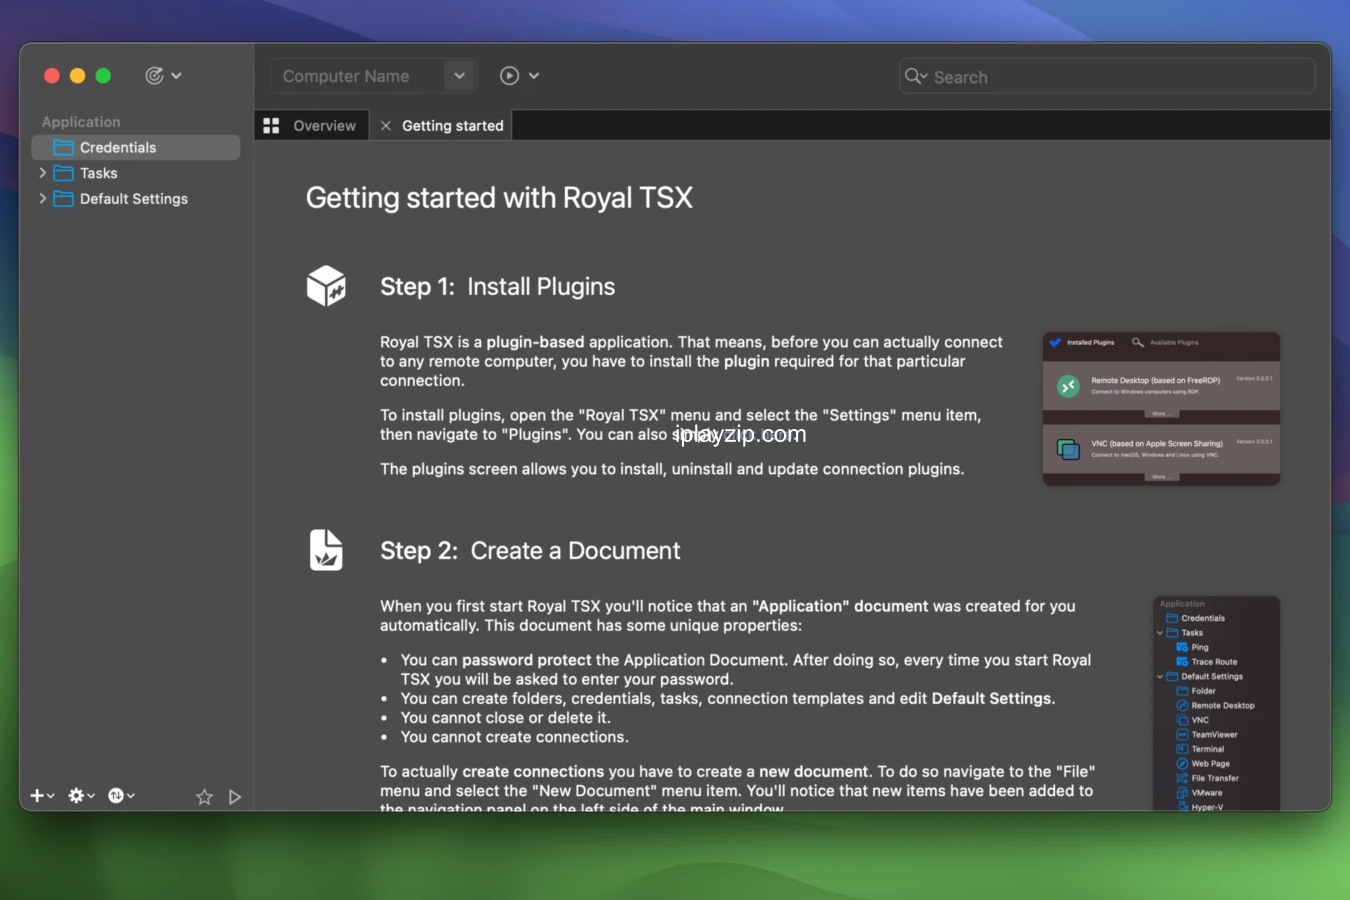Select the Credentials folder in sidebar
The image size is (1350, 900).
point(136,148)
